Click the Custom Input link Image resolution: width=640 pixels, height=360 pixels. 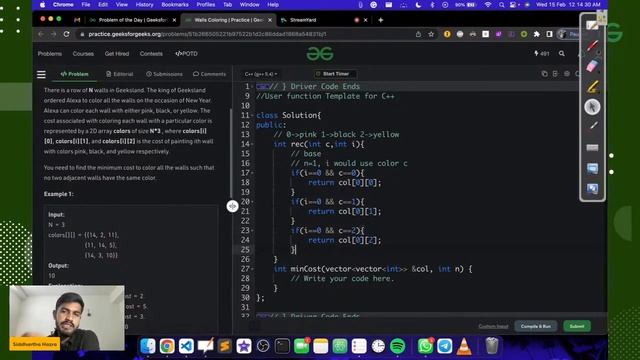[x=493, y=326]
